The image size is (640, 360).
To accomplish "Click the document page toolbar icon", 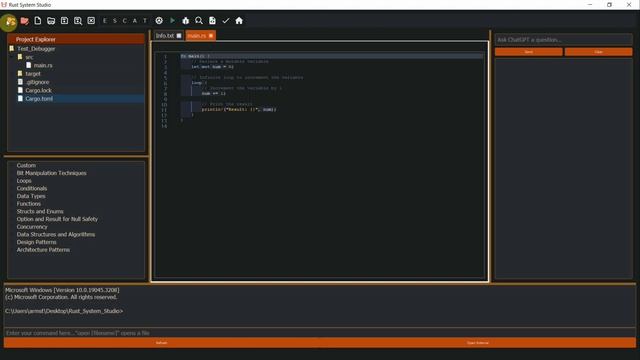I will (212, 21).
